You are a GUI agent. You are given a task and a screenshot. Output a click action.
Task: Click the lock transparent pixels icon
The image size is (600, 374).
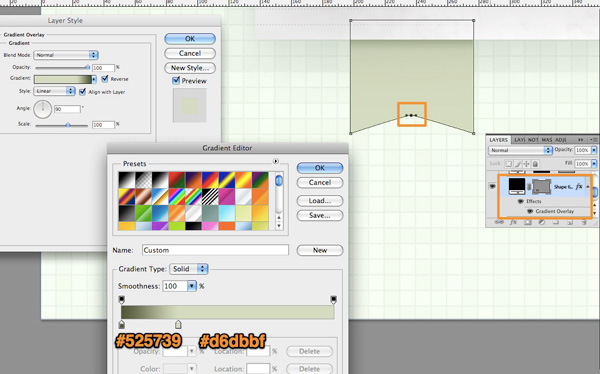(x=508, y=164)
